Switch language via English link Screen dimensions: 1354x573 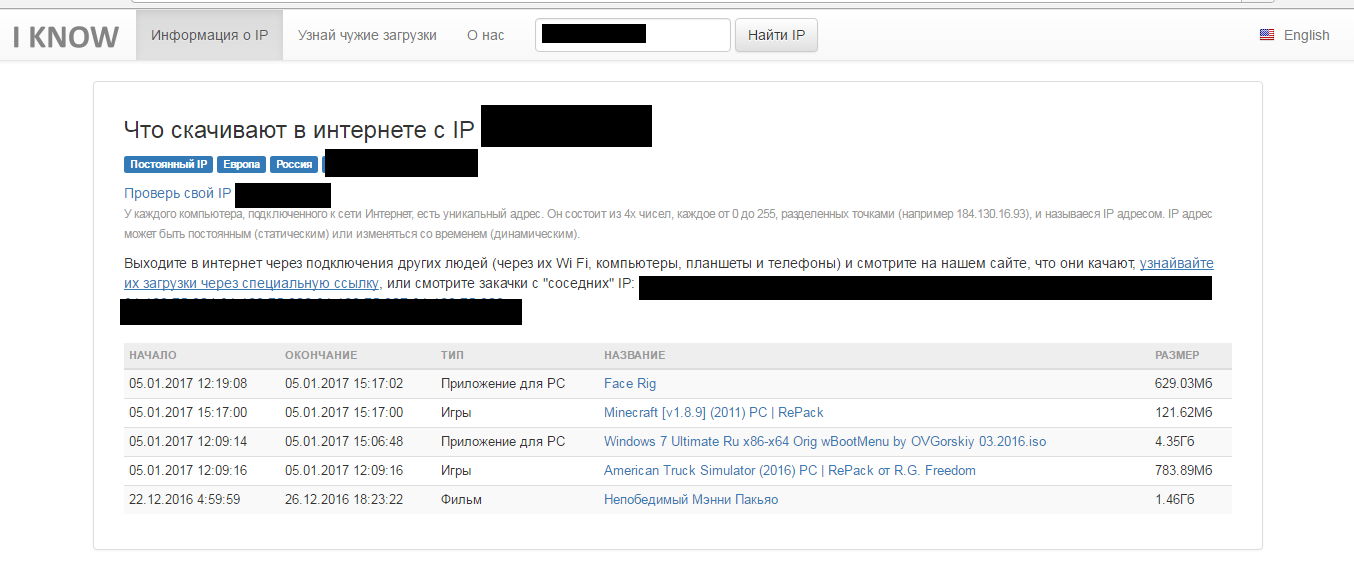(x=1306, y=35)
